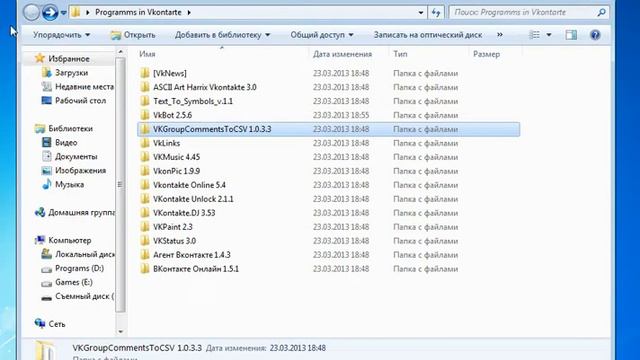
Task: Open the help question mark icon
Action: tap(595, 35)
